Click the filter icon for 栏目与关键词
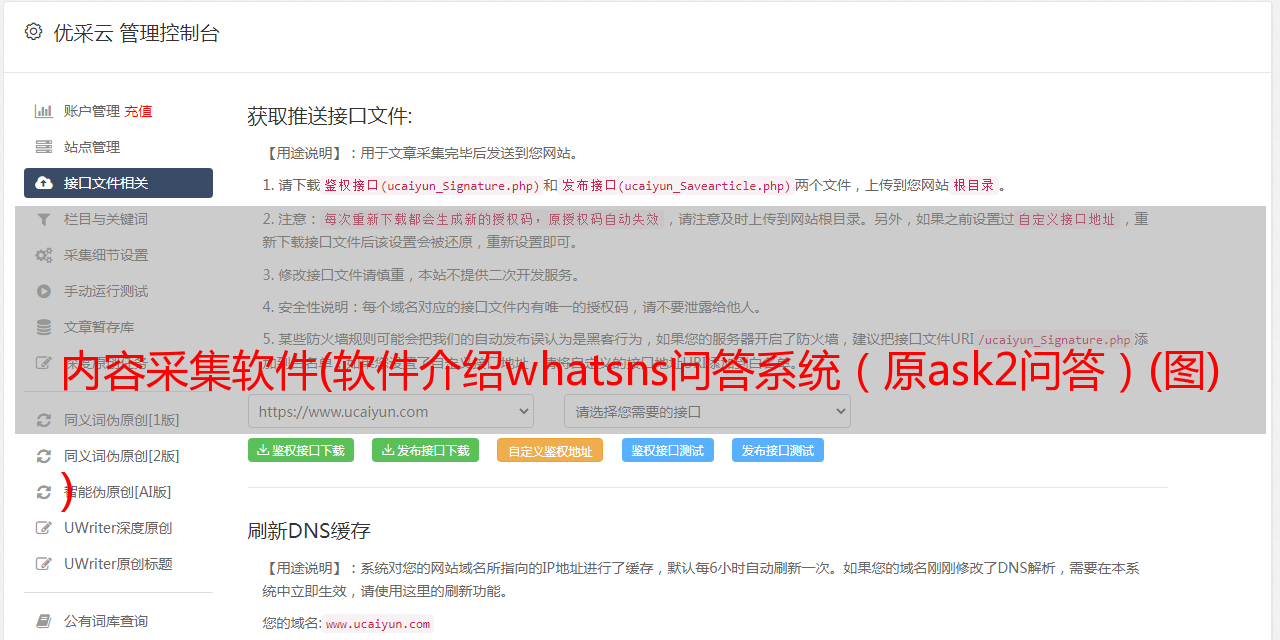1280x640 pixels. click(x=44, y=219)
